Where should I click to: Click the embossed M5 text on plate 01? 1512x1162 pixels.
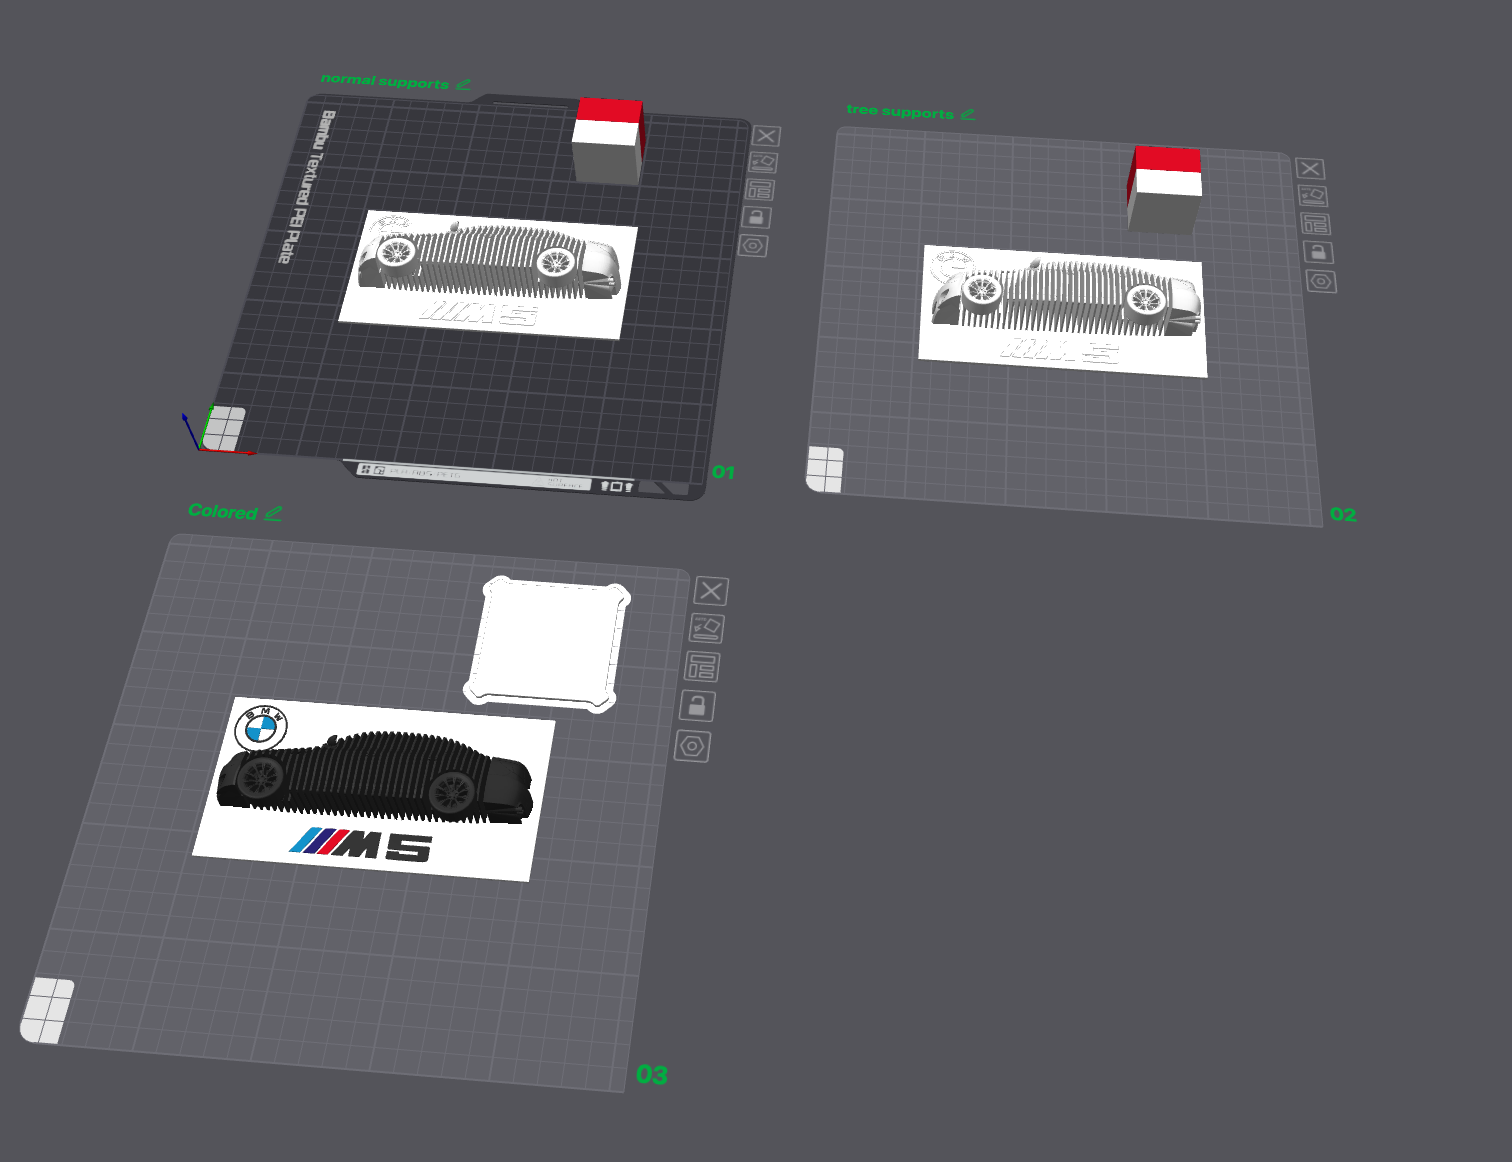[x=479, y=314]
